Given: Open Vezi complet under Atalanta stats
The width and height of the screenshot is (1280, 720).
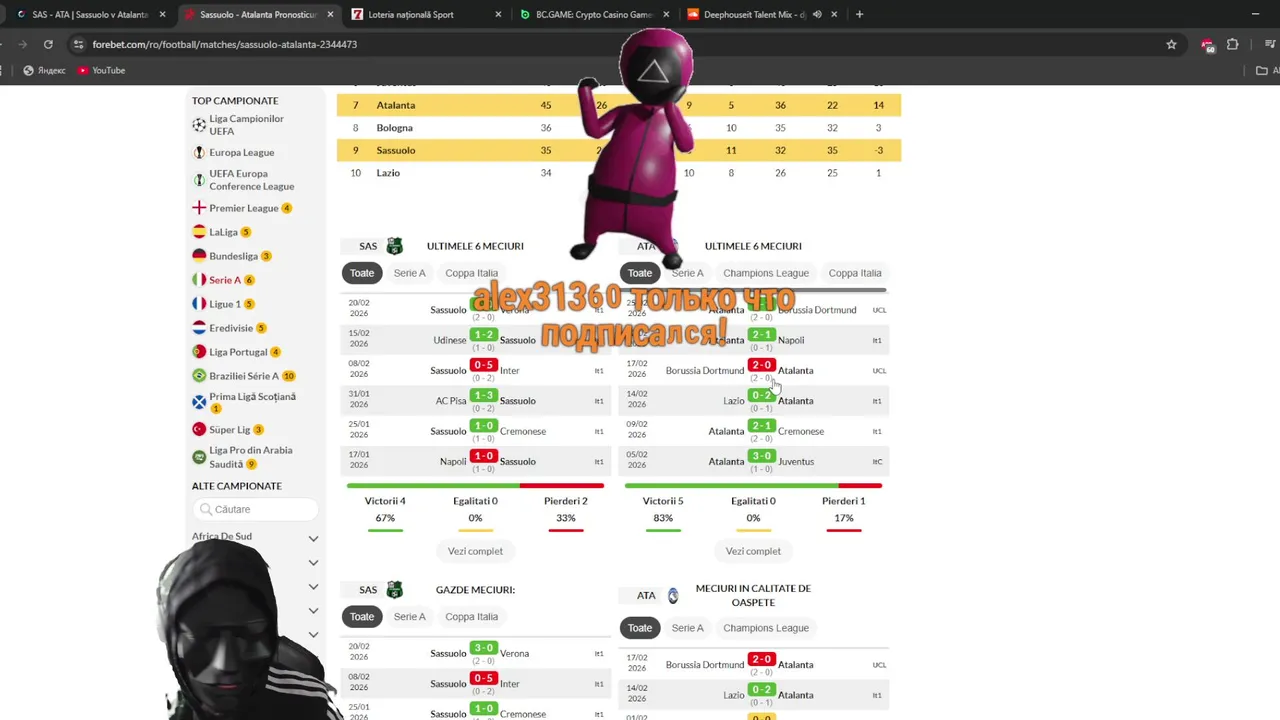Looking at the screenshot, I should point(753,551).
